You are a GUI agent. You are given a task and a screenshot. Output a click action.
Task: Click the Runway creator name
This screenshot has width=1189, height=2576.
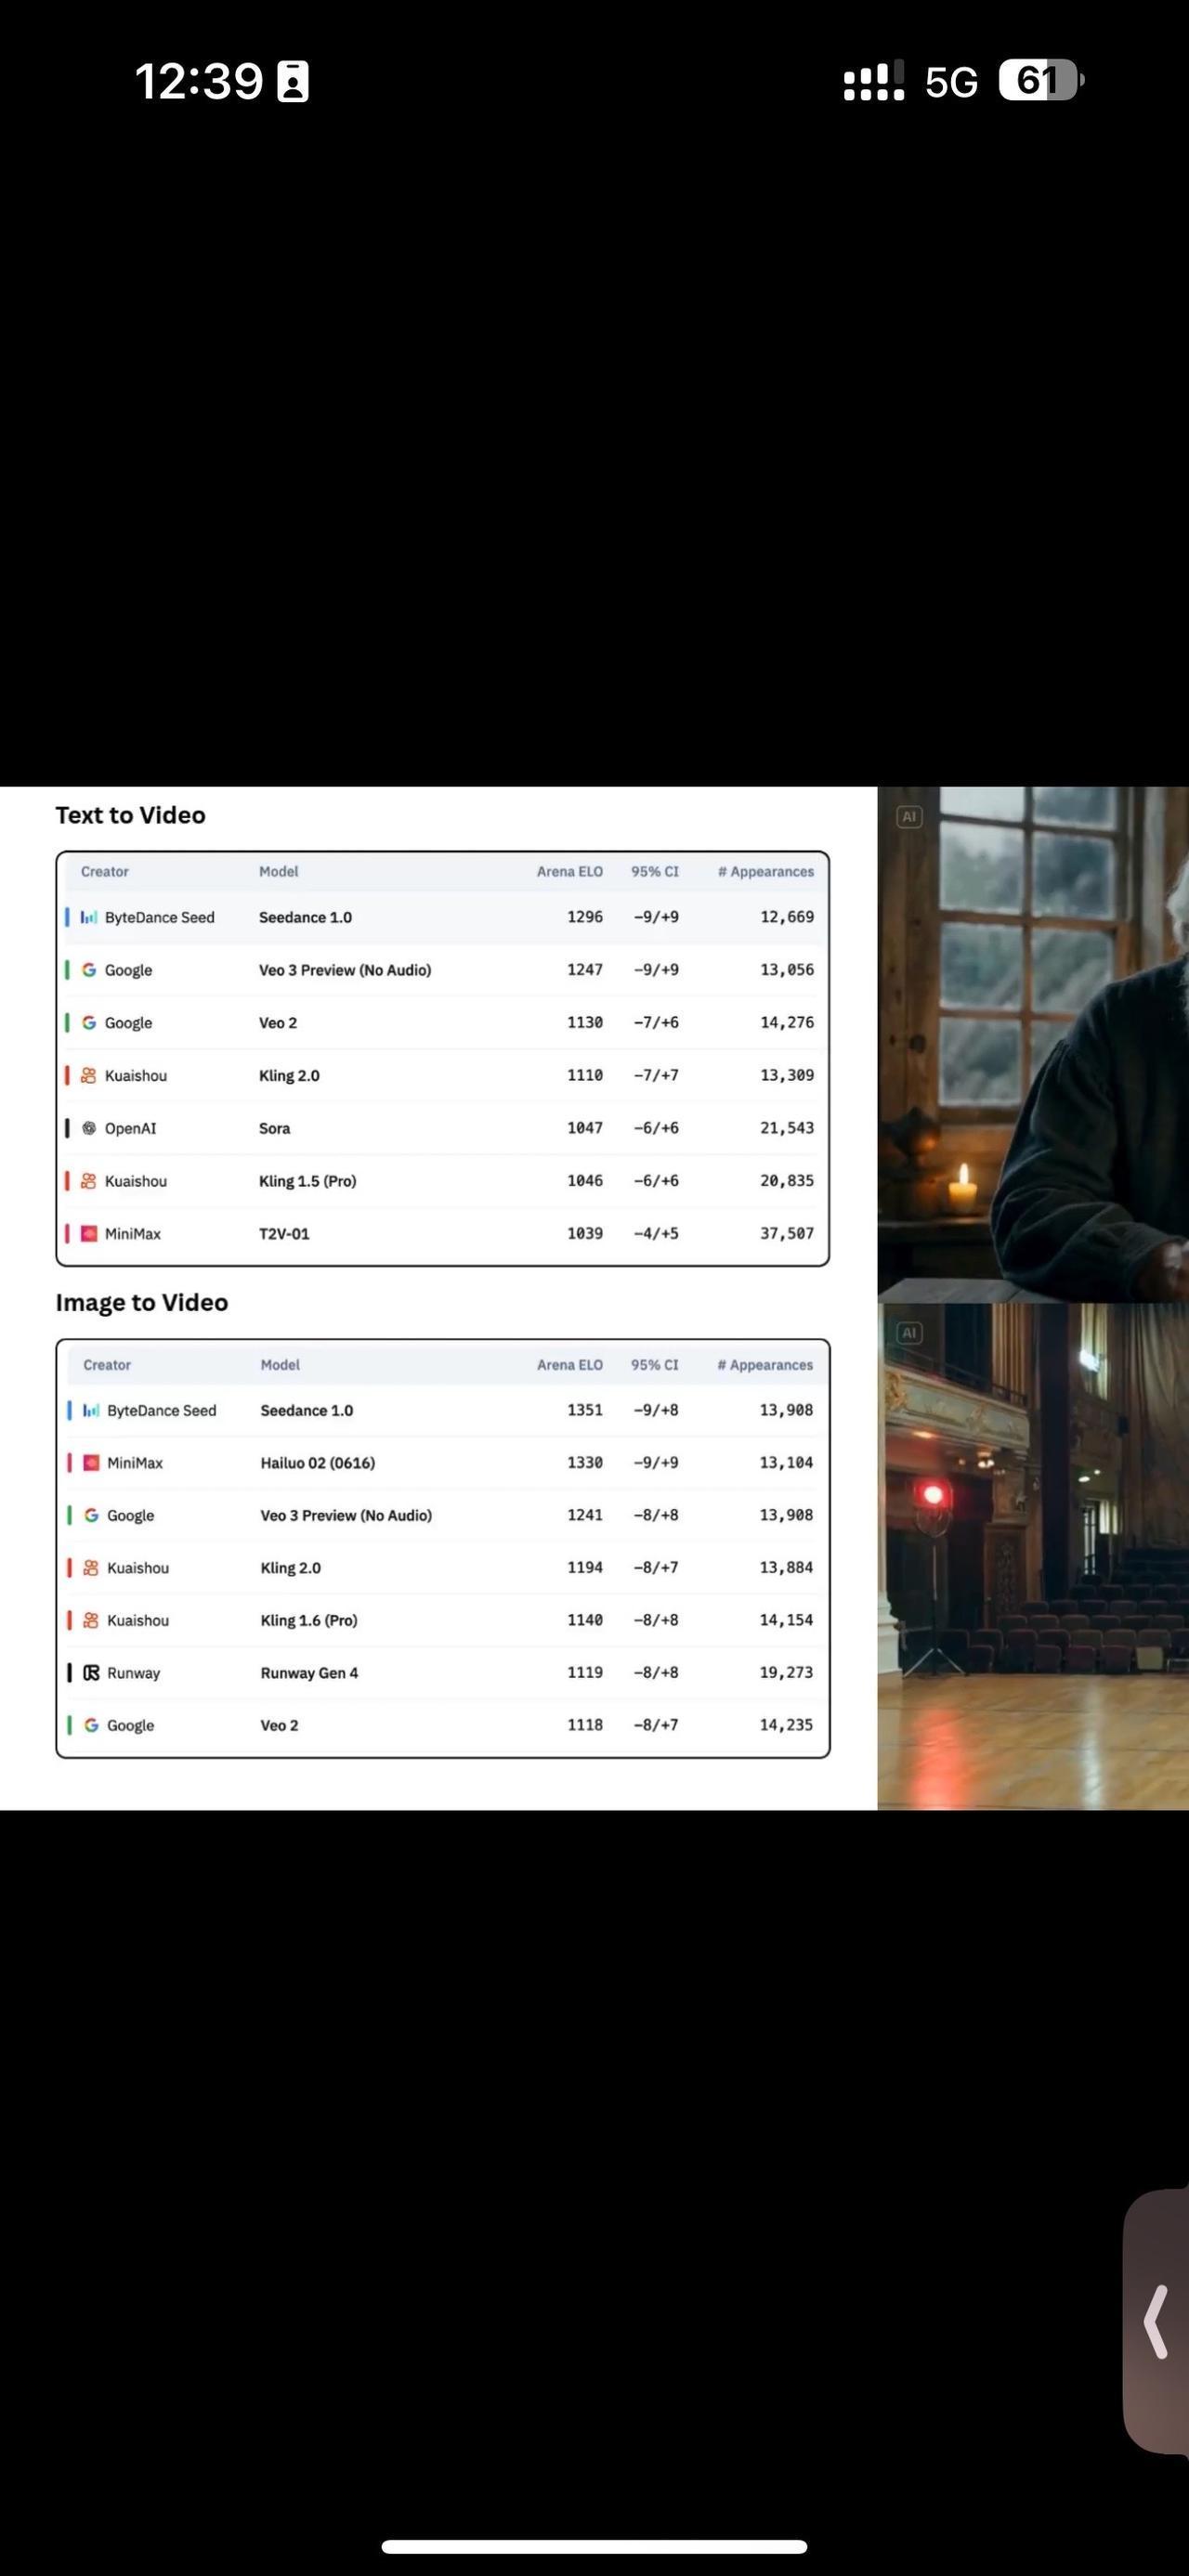133,1673
